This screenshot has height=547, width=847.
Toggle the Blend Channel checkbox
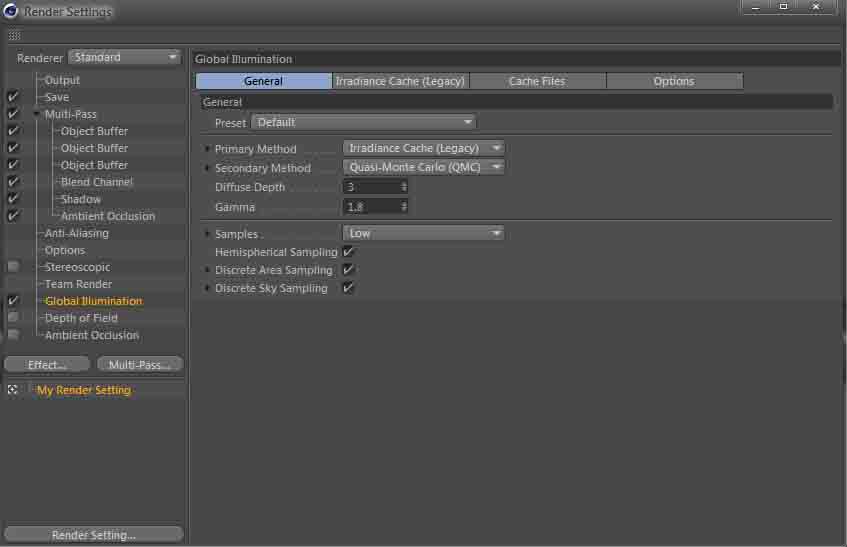pos(13,181)
